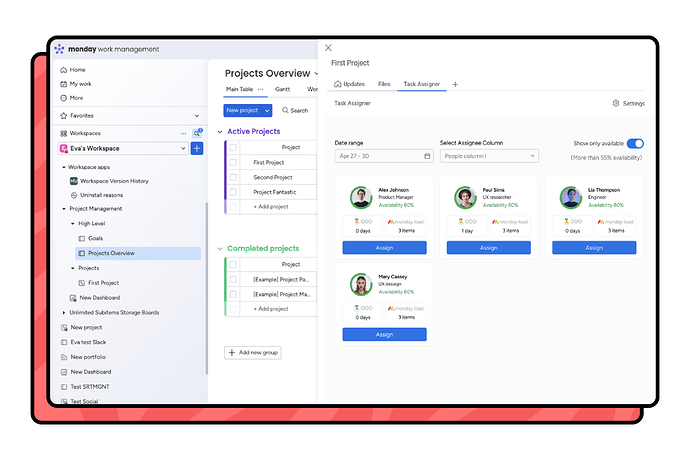Check the Active Projects header checkbox
The image size is (690, 460).
pyautogui.click(x=233, y=147)
